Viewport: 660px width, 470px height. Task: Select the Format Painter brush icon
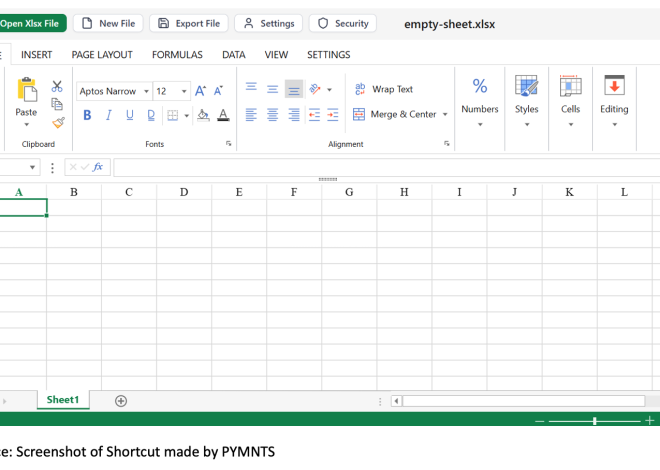[x=58, y=122]
